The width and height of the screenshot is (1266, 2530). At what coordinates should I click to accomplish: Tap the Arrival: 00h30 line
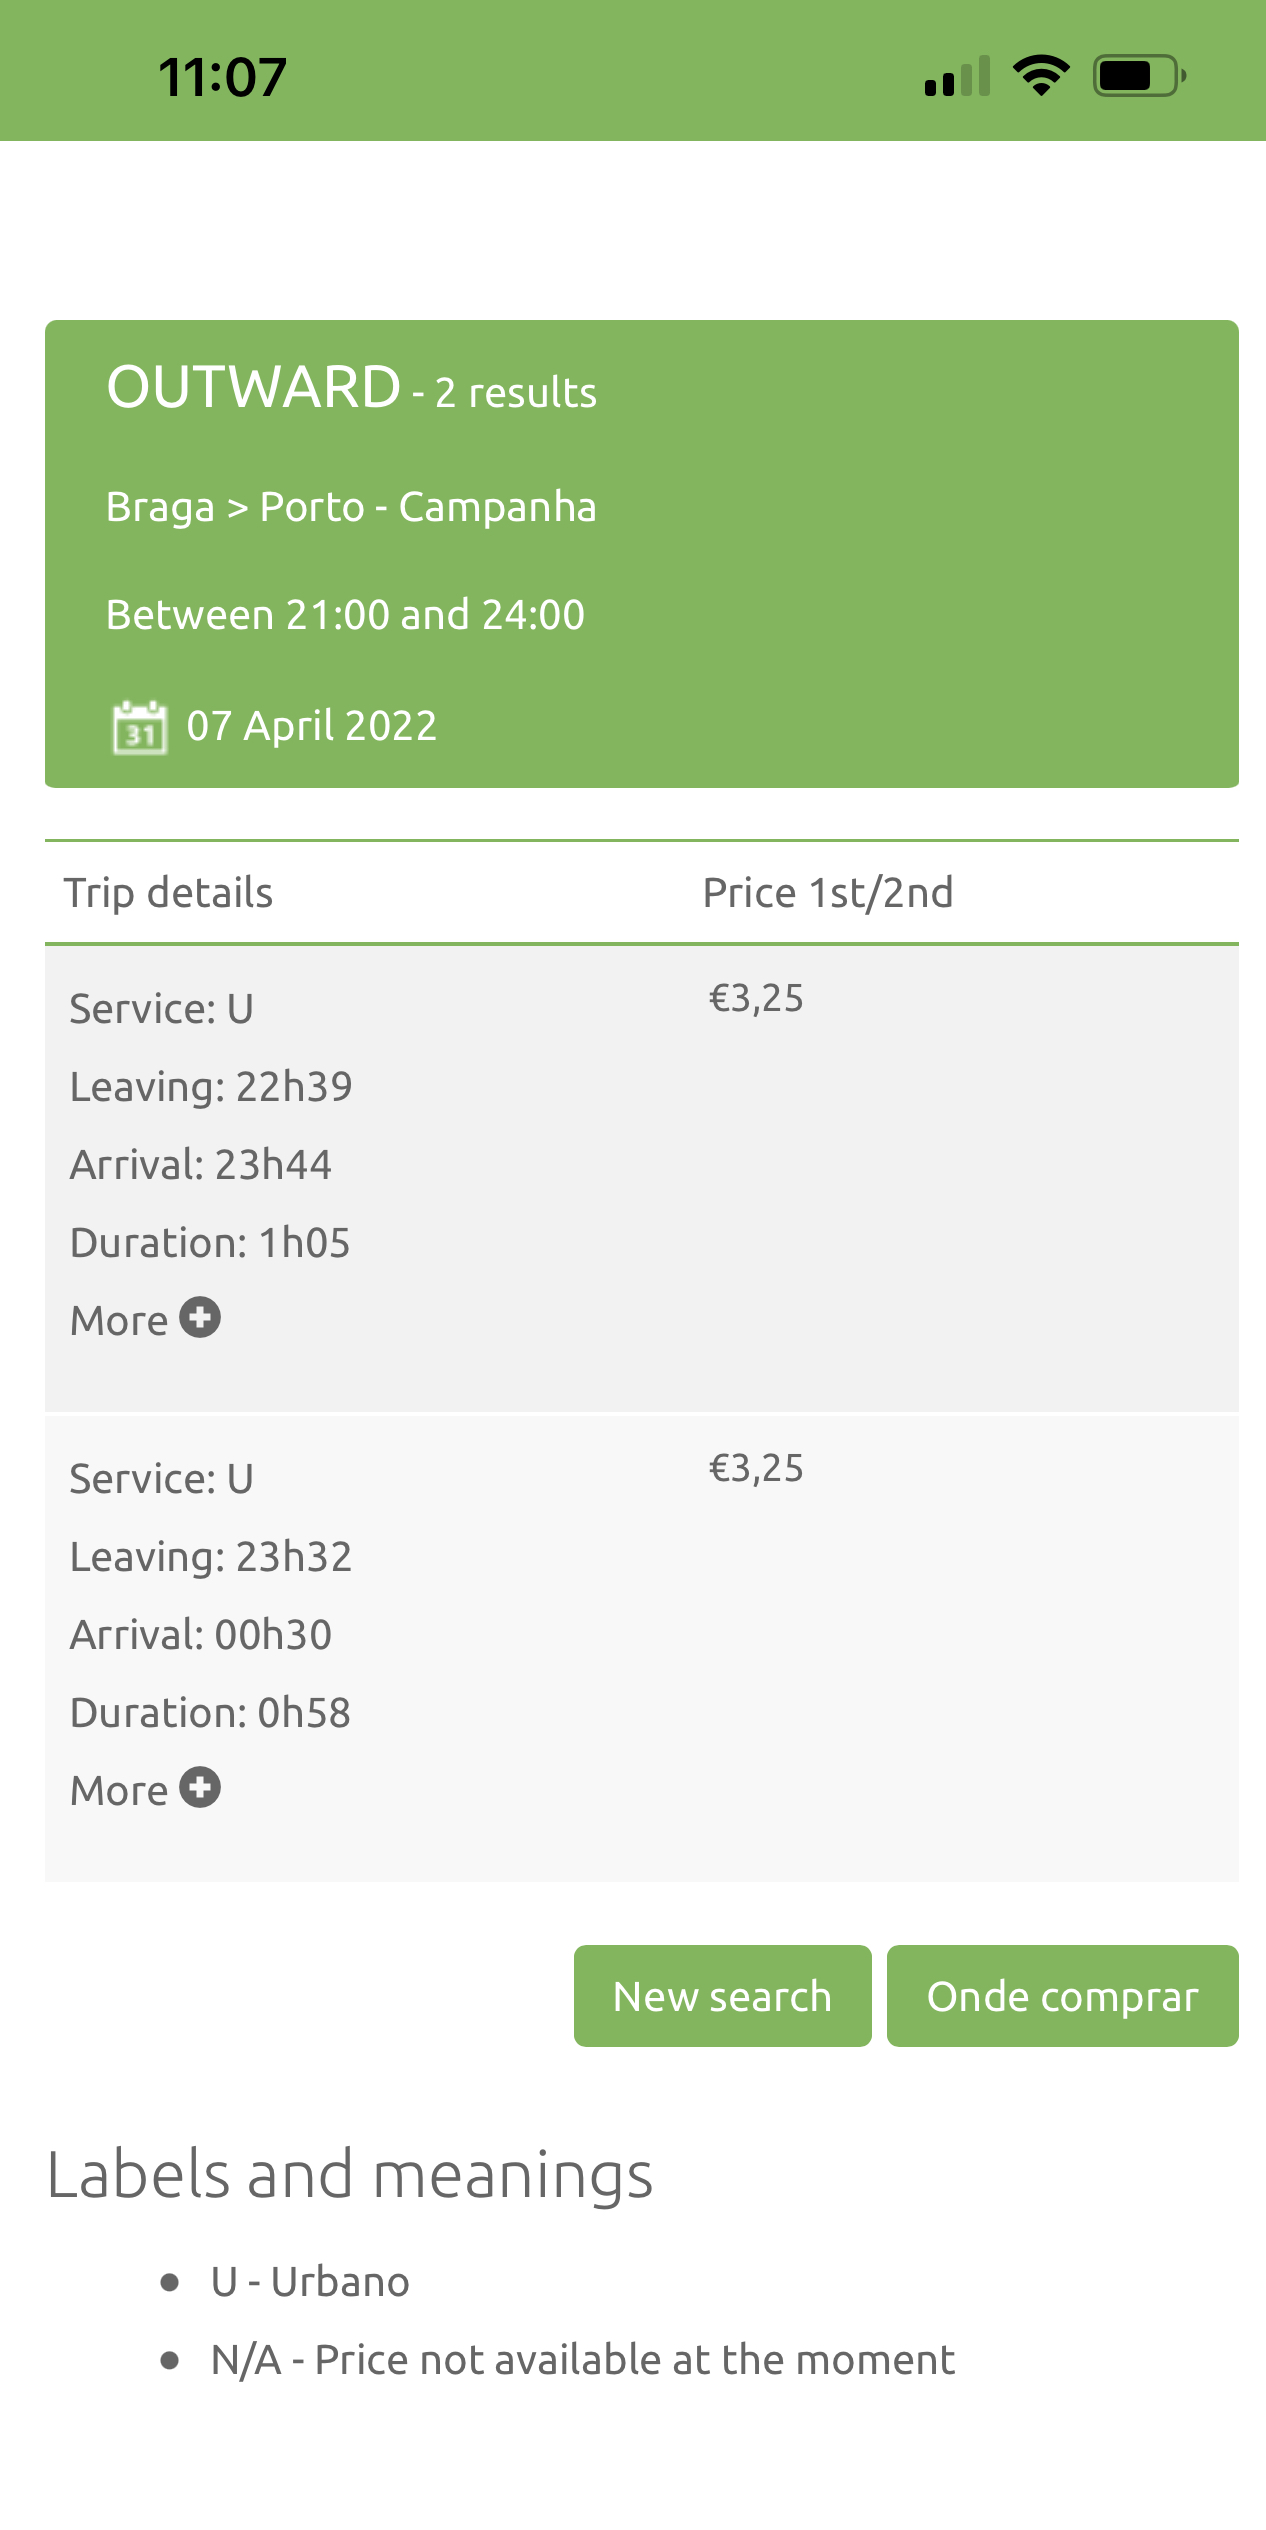[200, 1634]
